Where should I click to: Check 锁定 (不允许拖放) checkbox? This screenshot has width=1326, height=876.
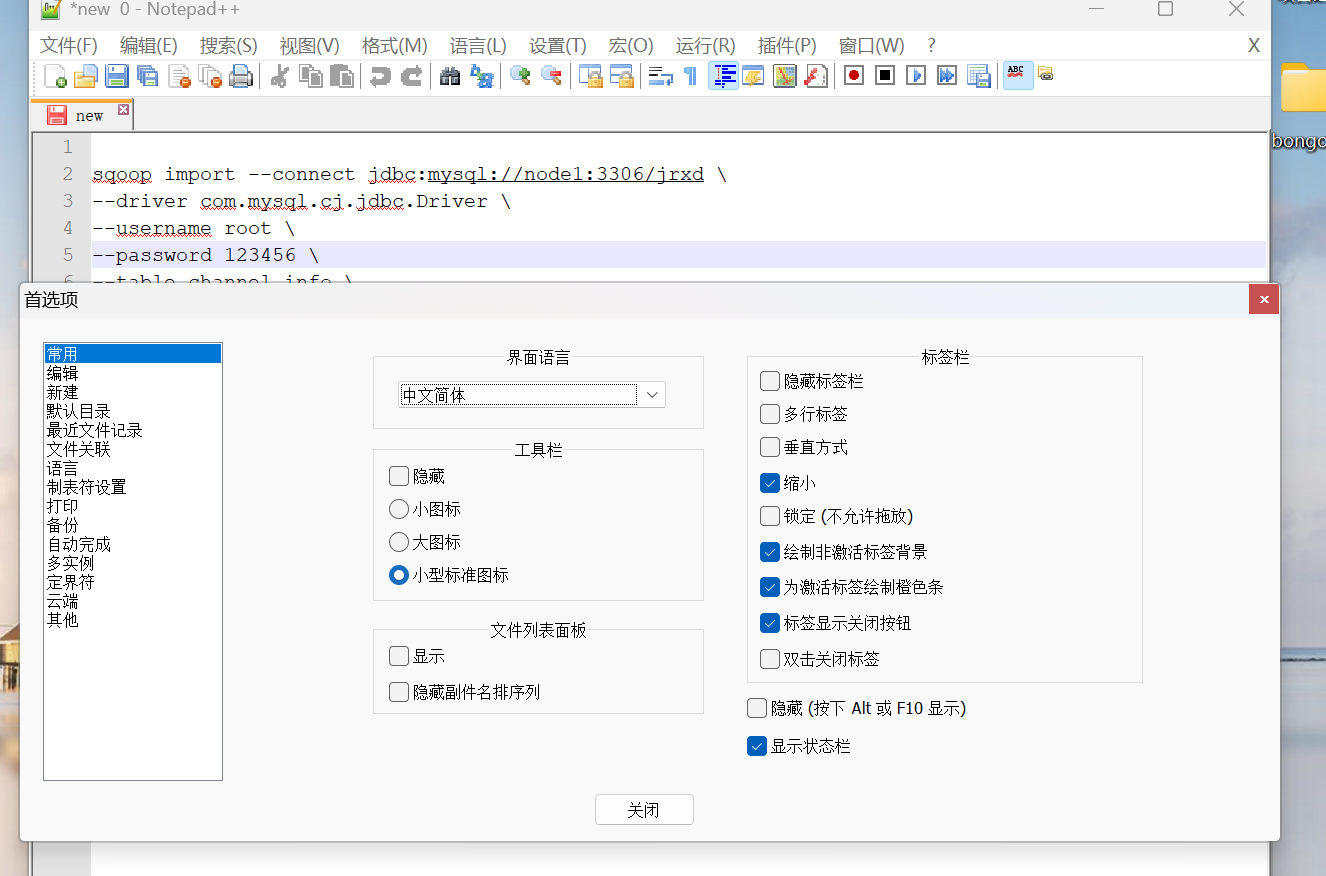(x=770, y=516)
